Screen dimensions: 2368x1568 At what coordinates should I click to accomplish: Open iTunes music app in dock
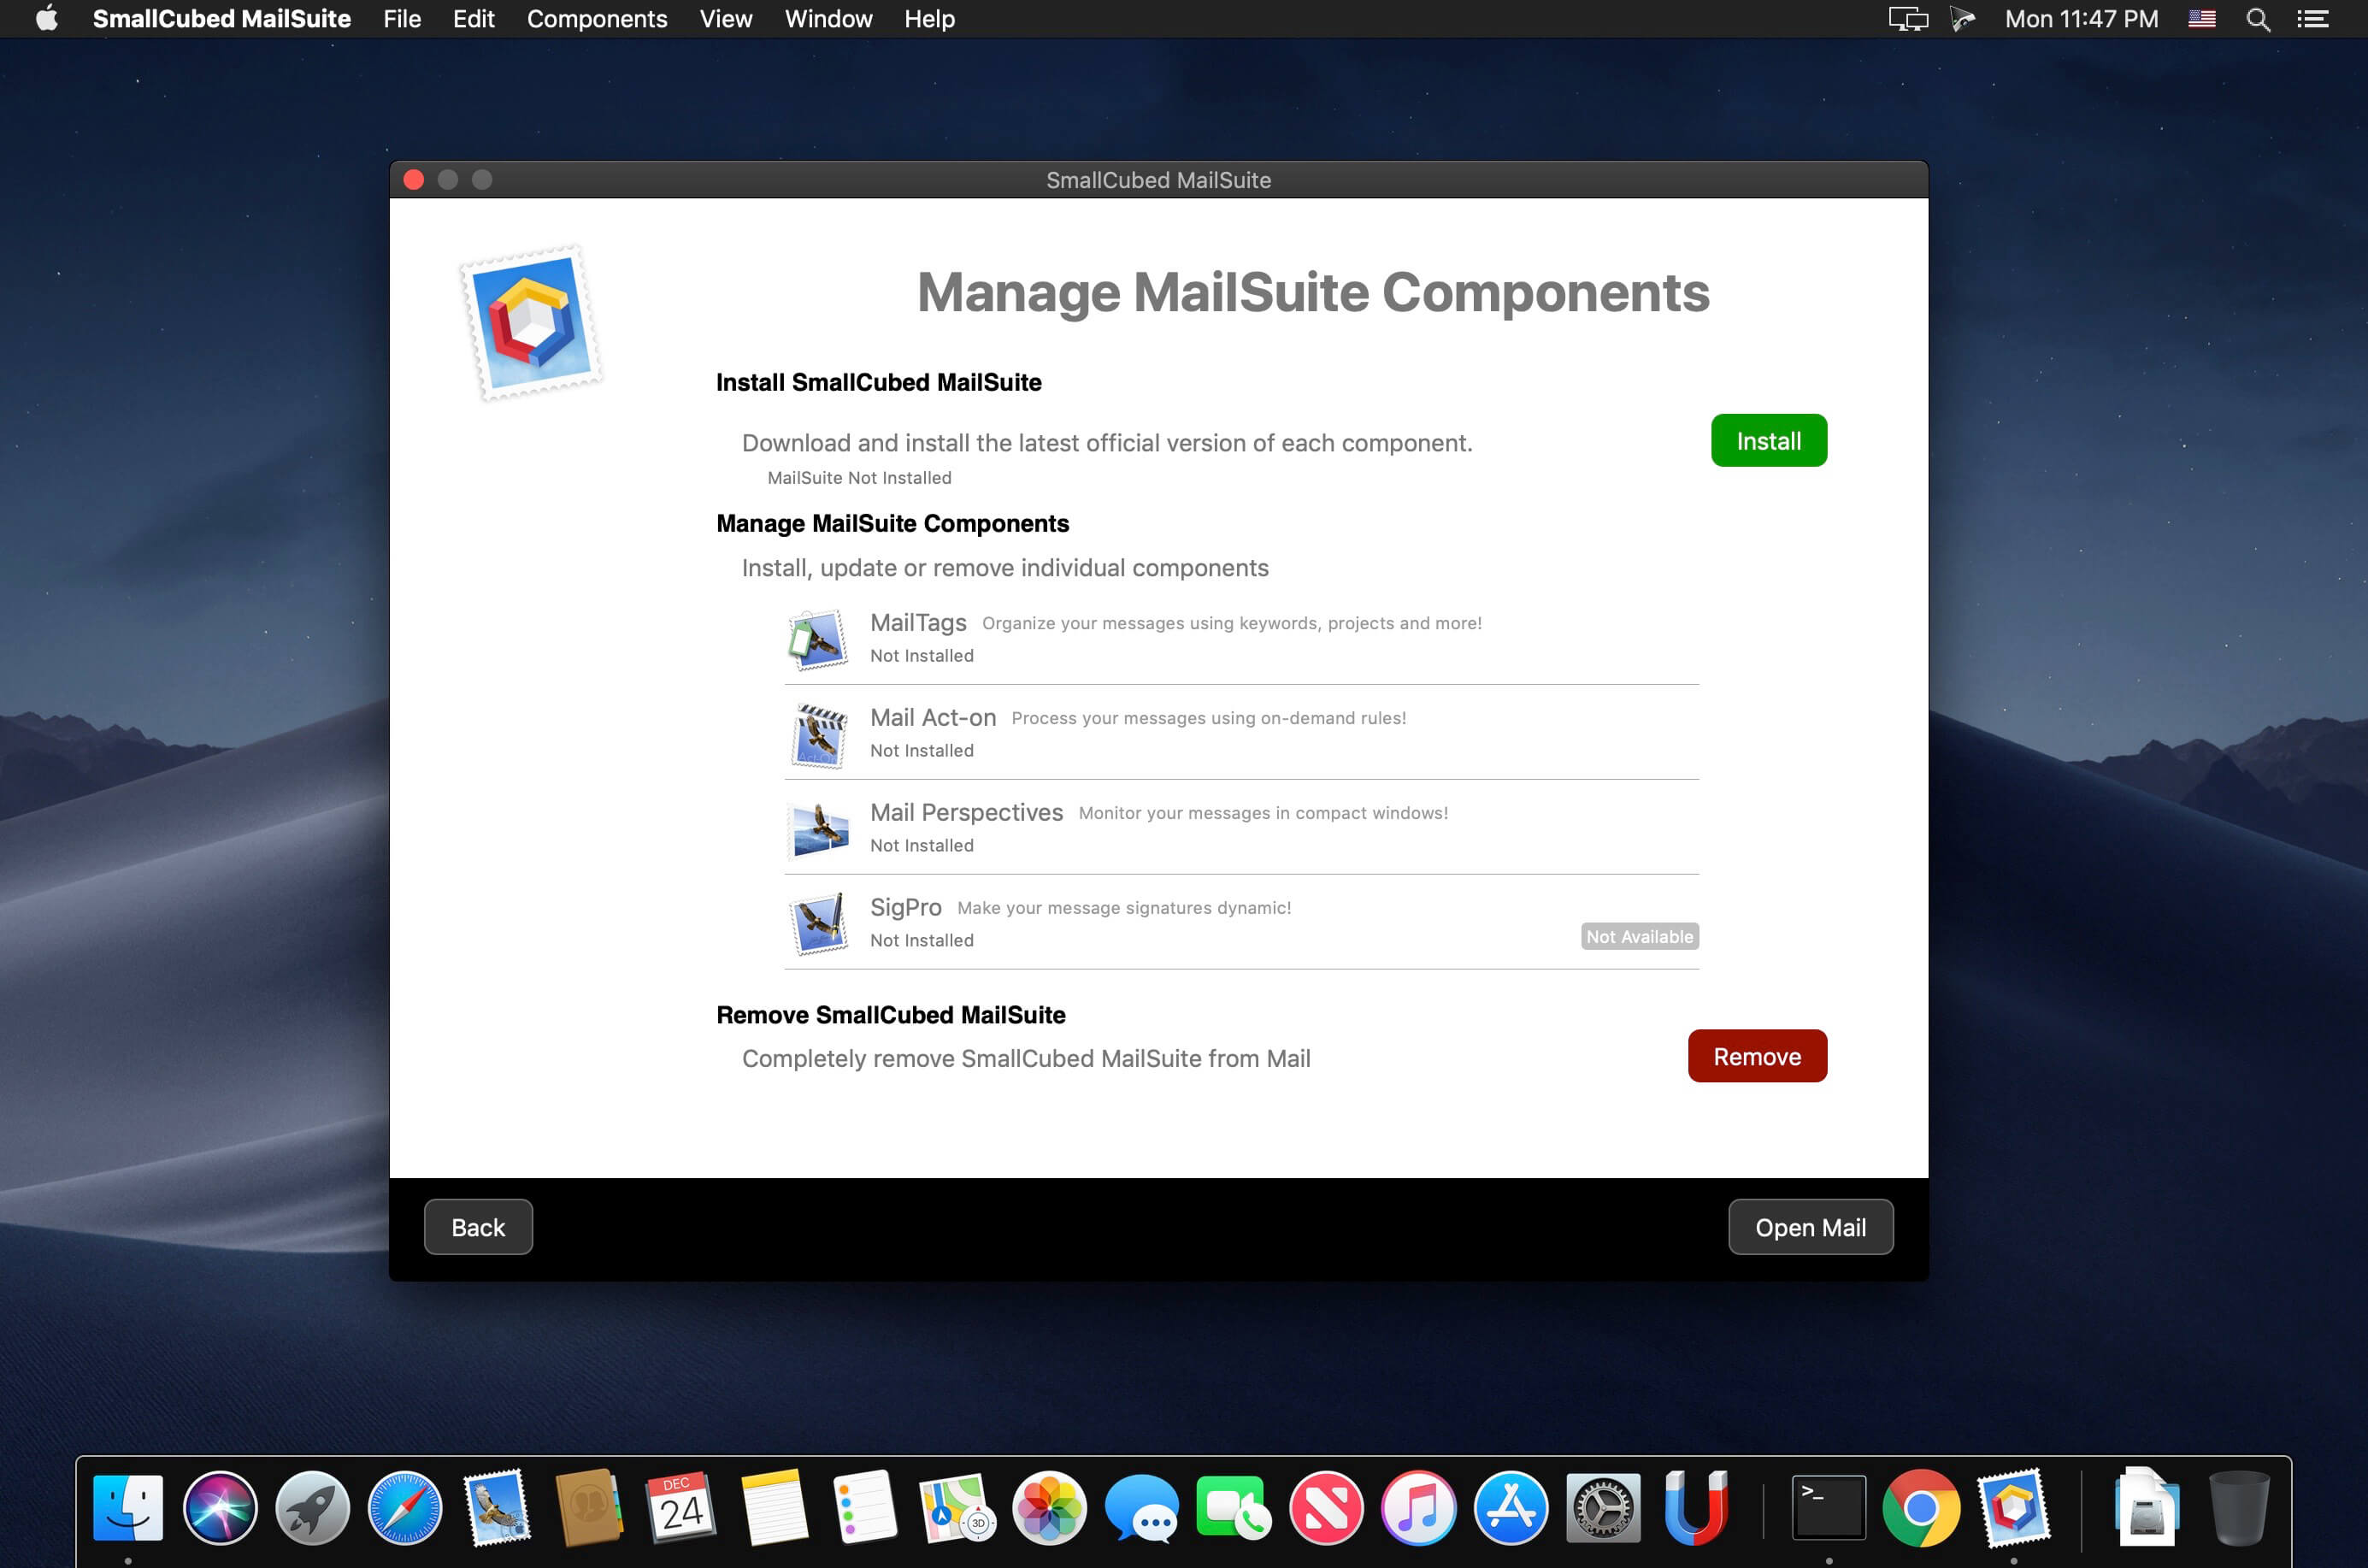(1418, 1508)
